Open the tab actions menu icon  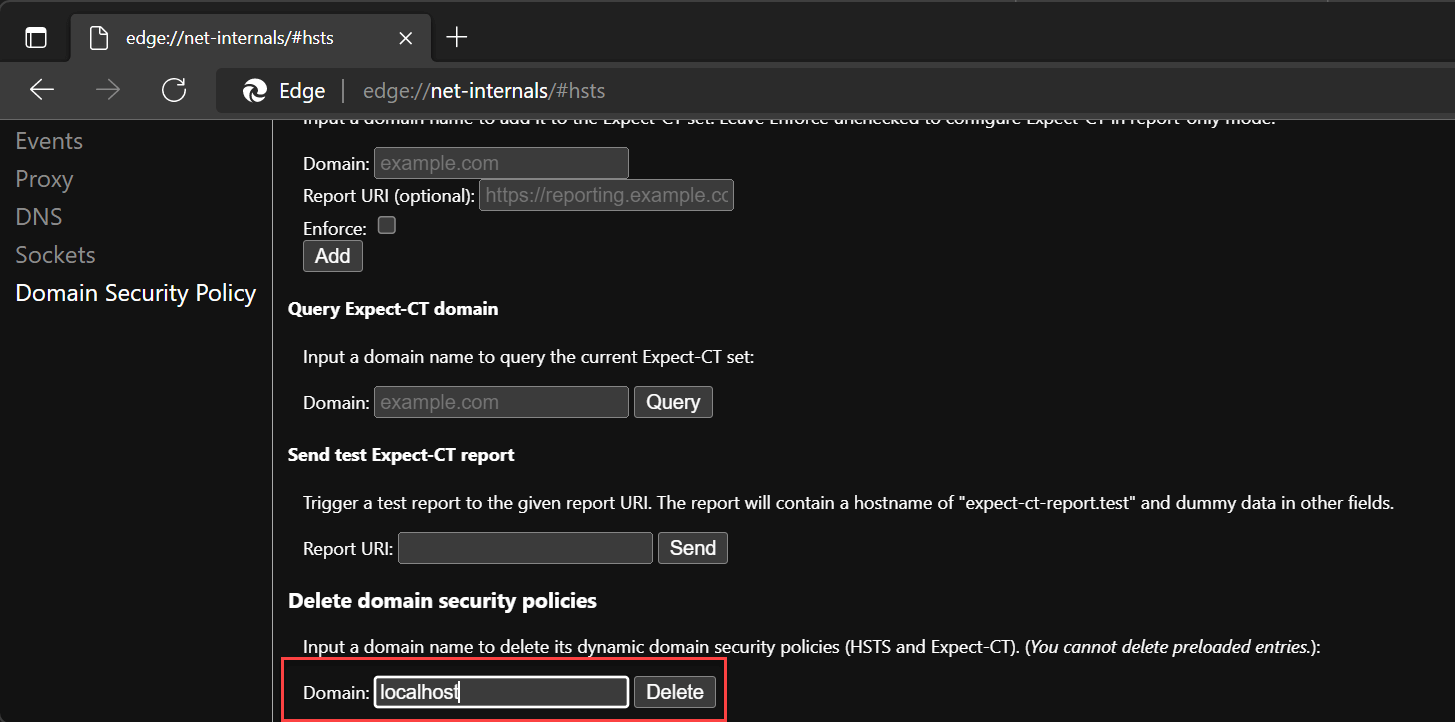pyautogui.click(x=36, y=38)
